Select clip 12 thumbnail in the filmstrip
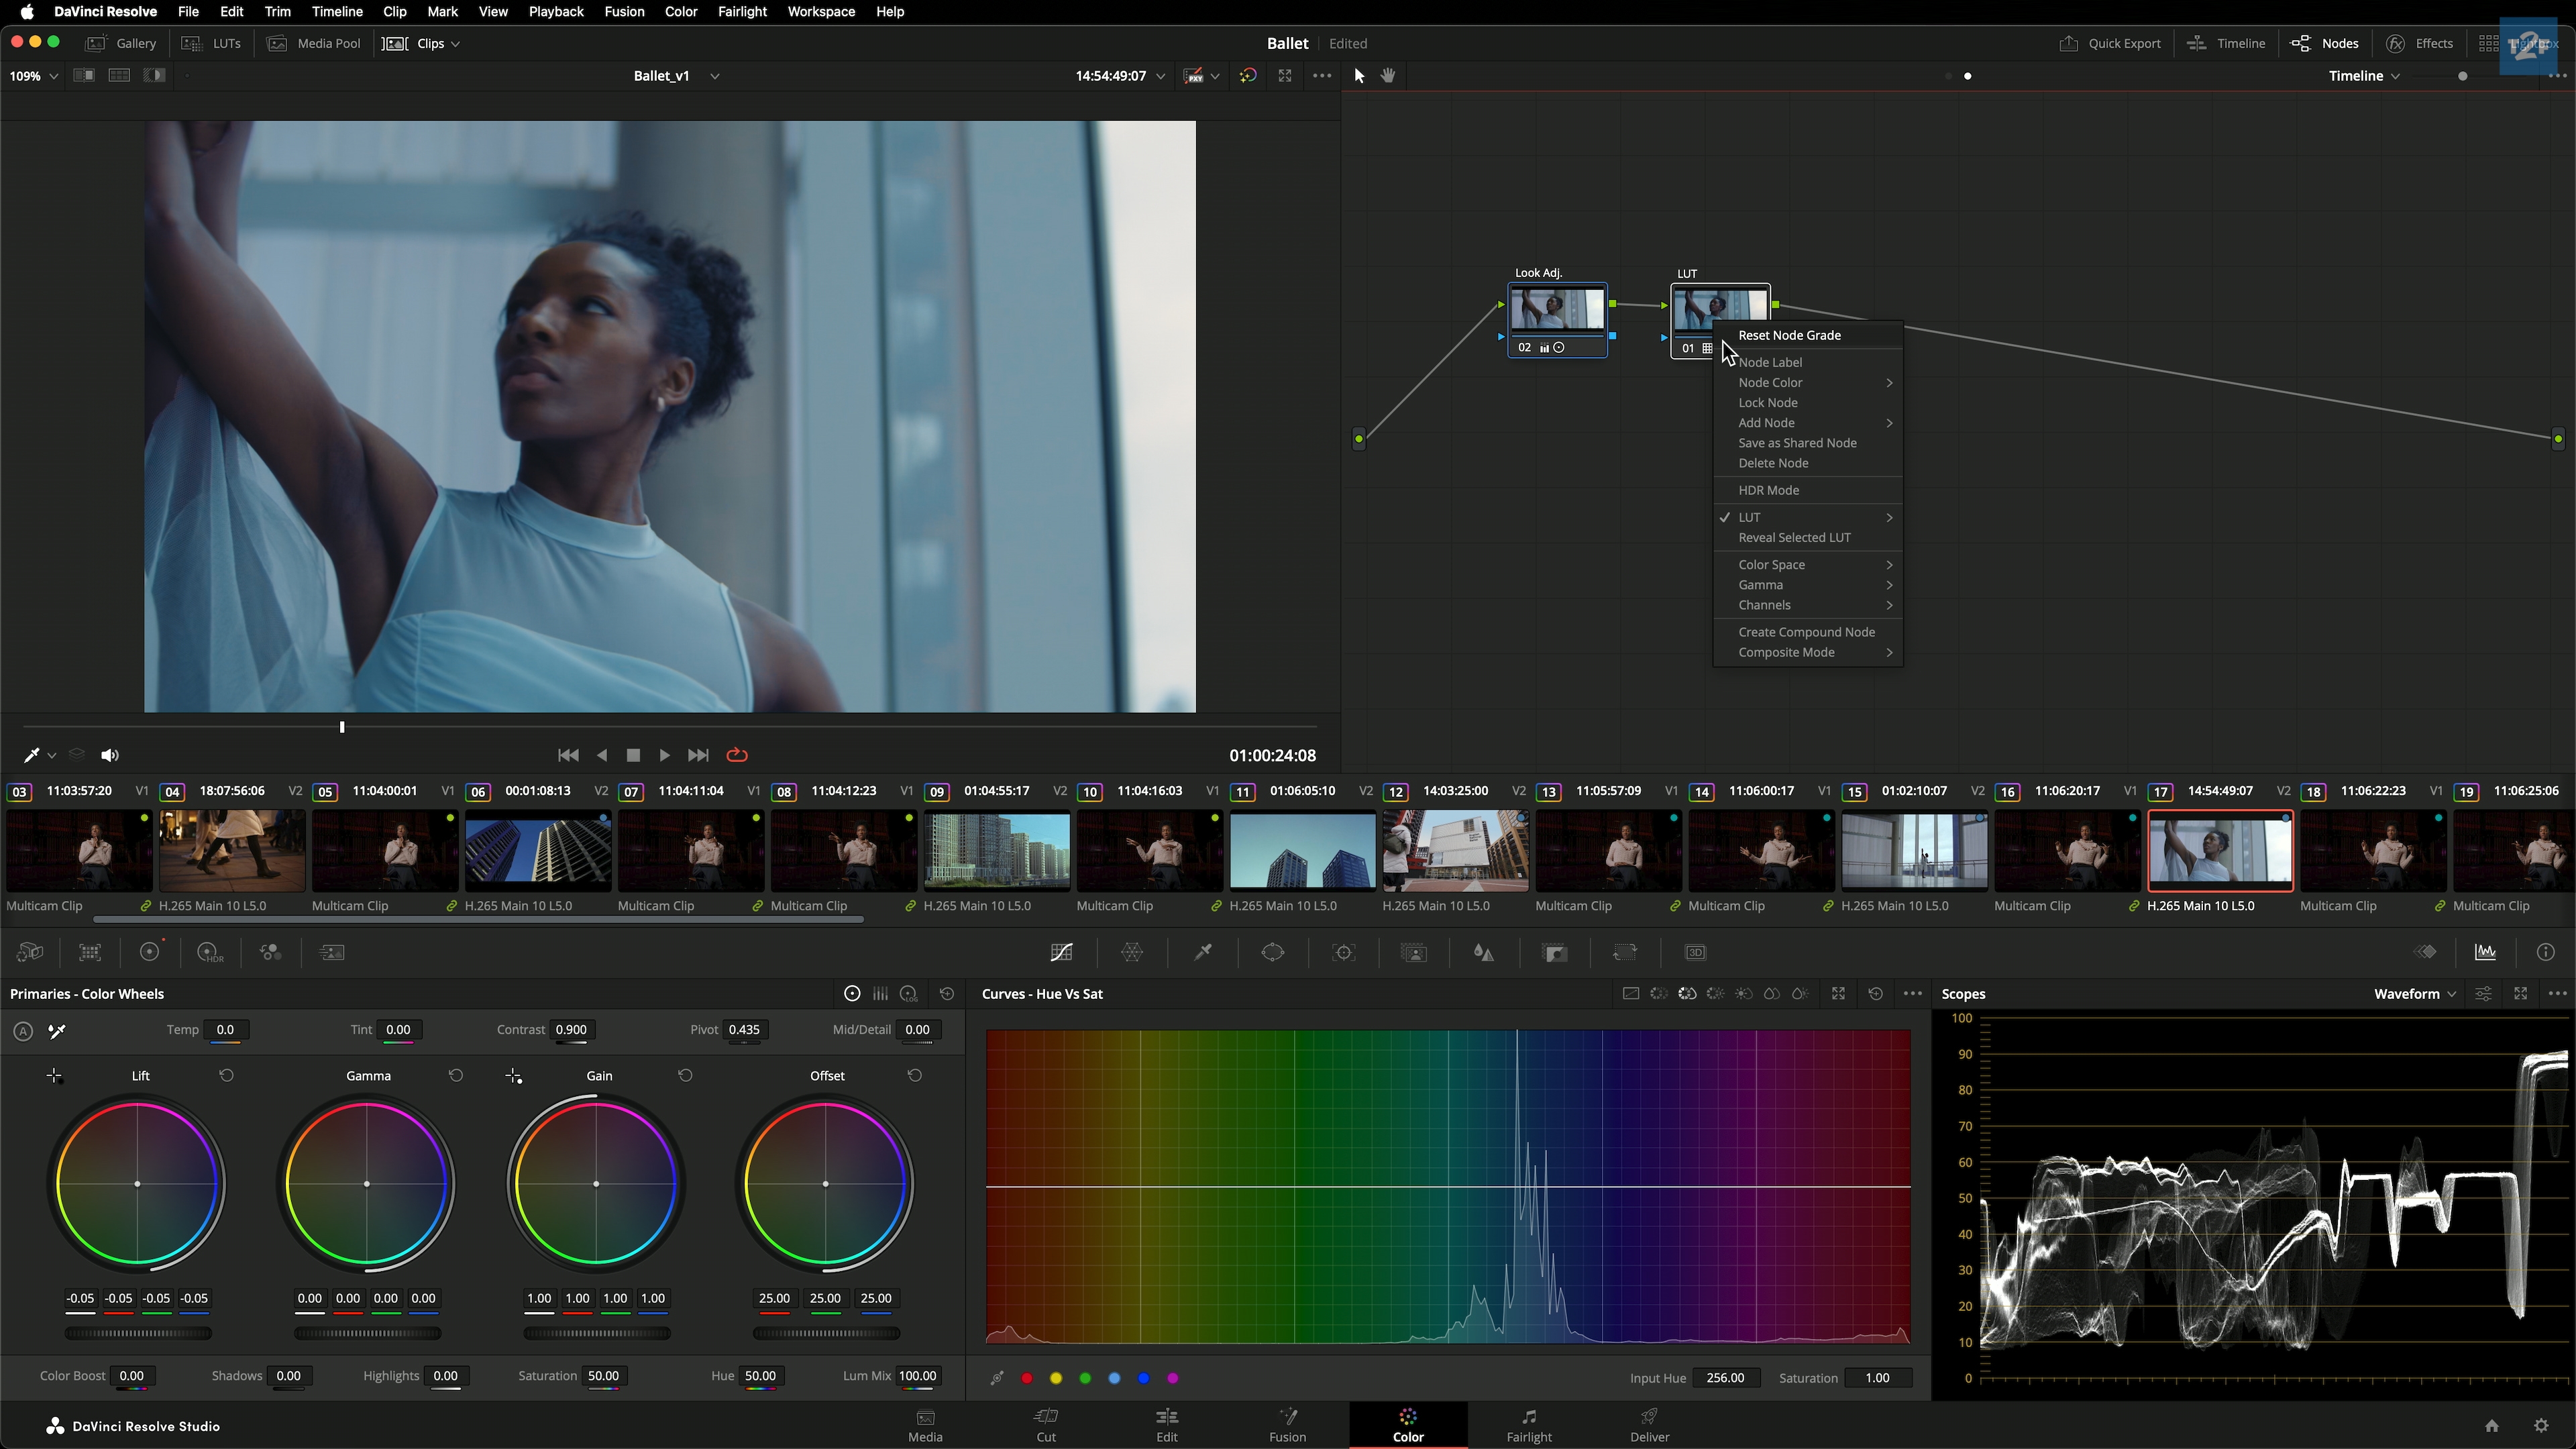The height and width of the screenshot is (1449, 2576). (1455, 851)
